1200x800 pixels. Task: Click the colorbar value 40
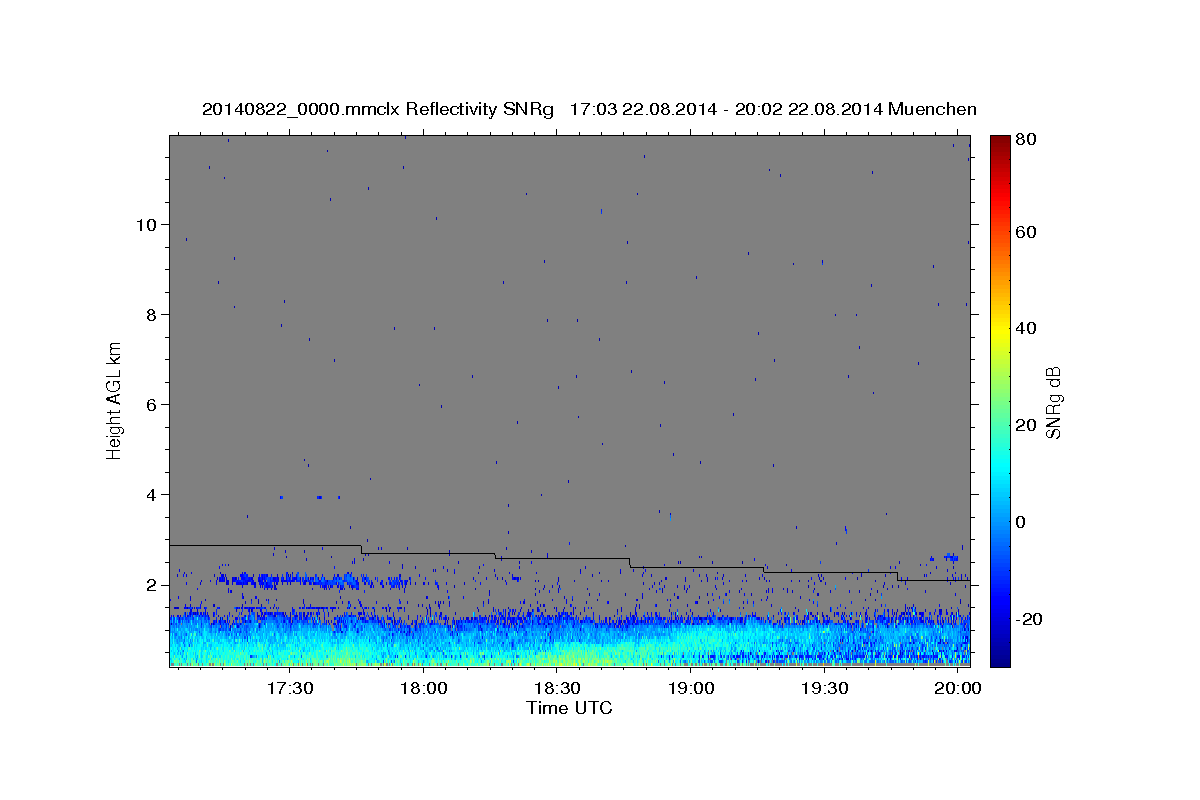pos(1025,328)
